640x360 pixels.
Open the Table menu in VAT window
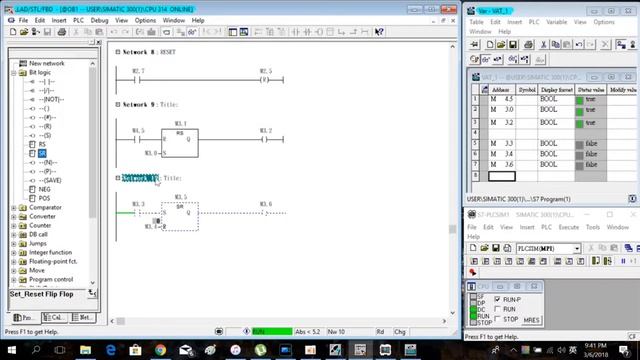pyautogui.click(x=476, y=22)
